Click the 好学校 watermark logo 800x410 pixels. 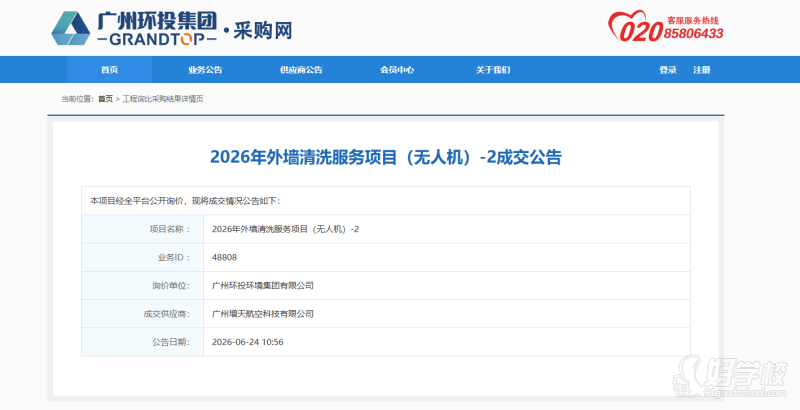tap(730, 378)
